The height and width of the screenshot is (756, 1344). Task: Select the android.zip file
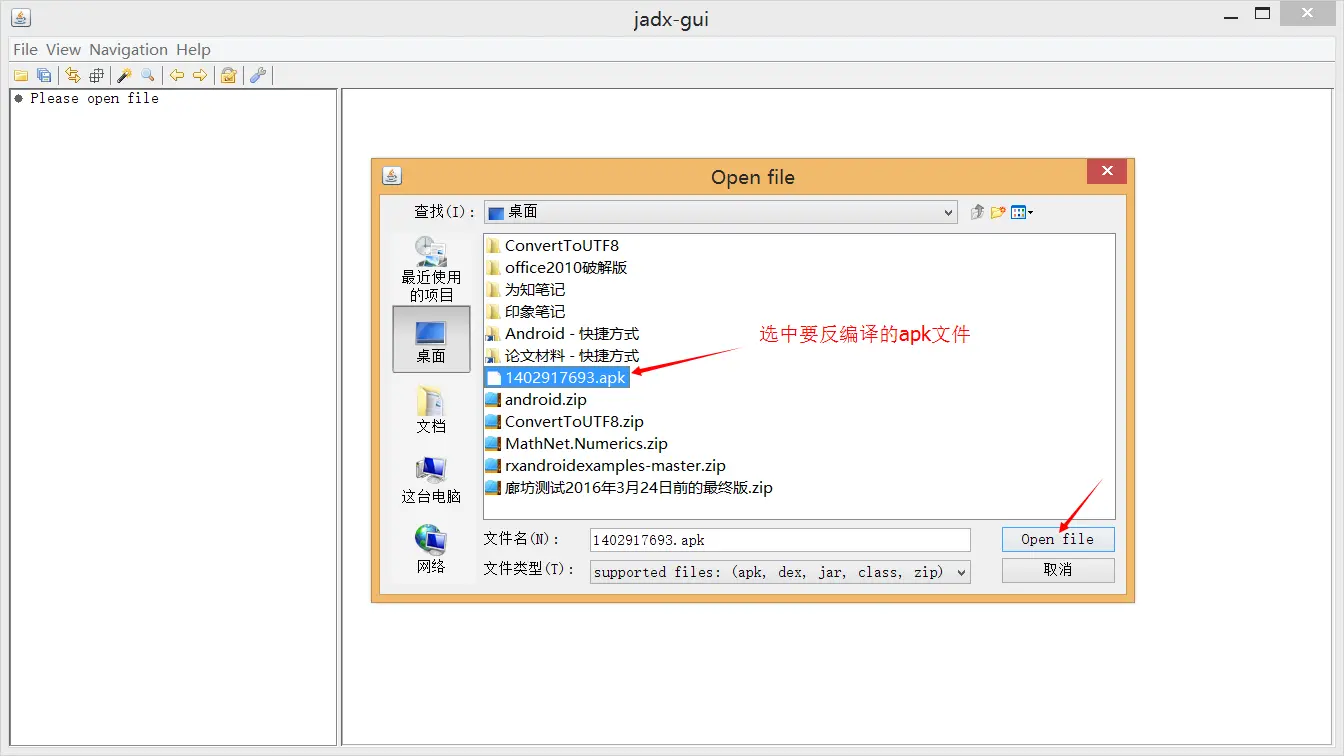(x=536, y=399)
